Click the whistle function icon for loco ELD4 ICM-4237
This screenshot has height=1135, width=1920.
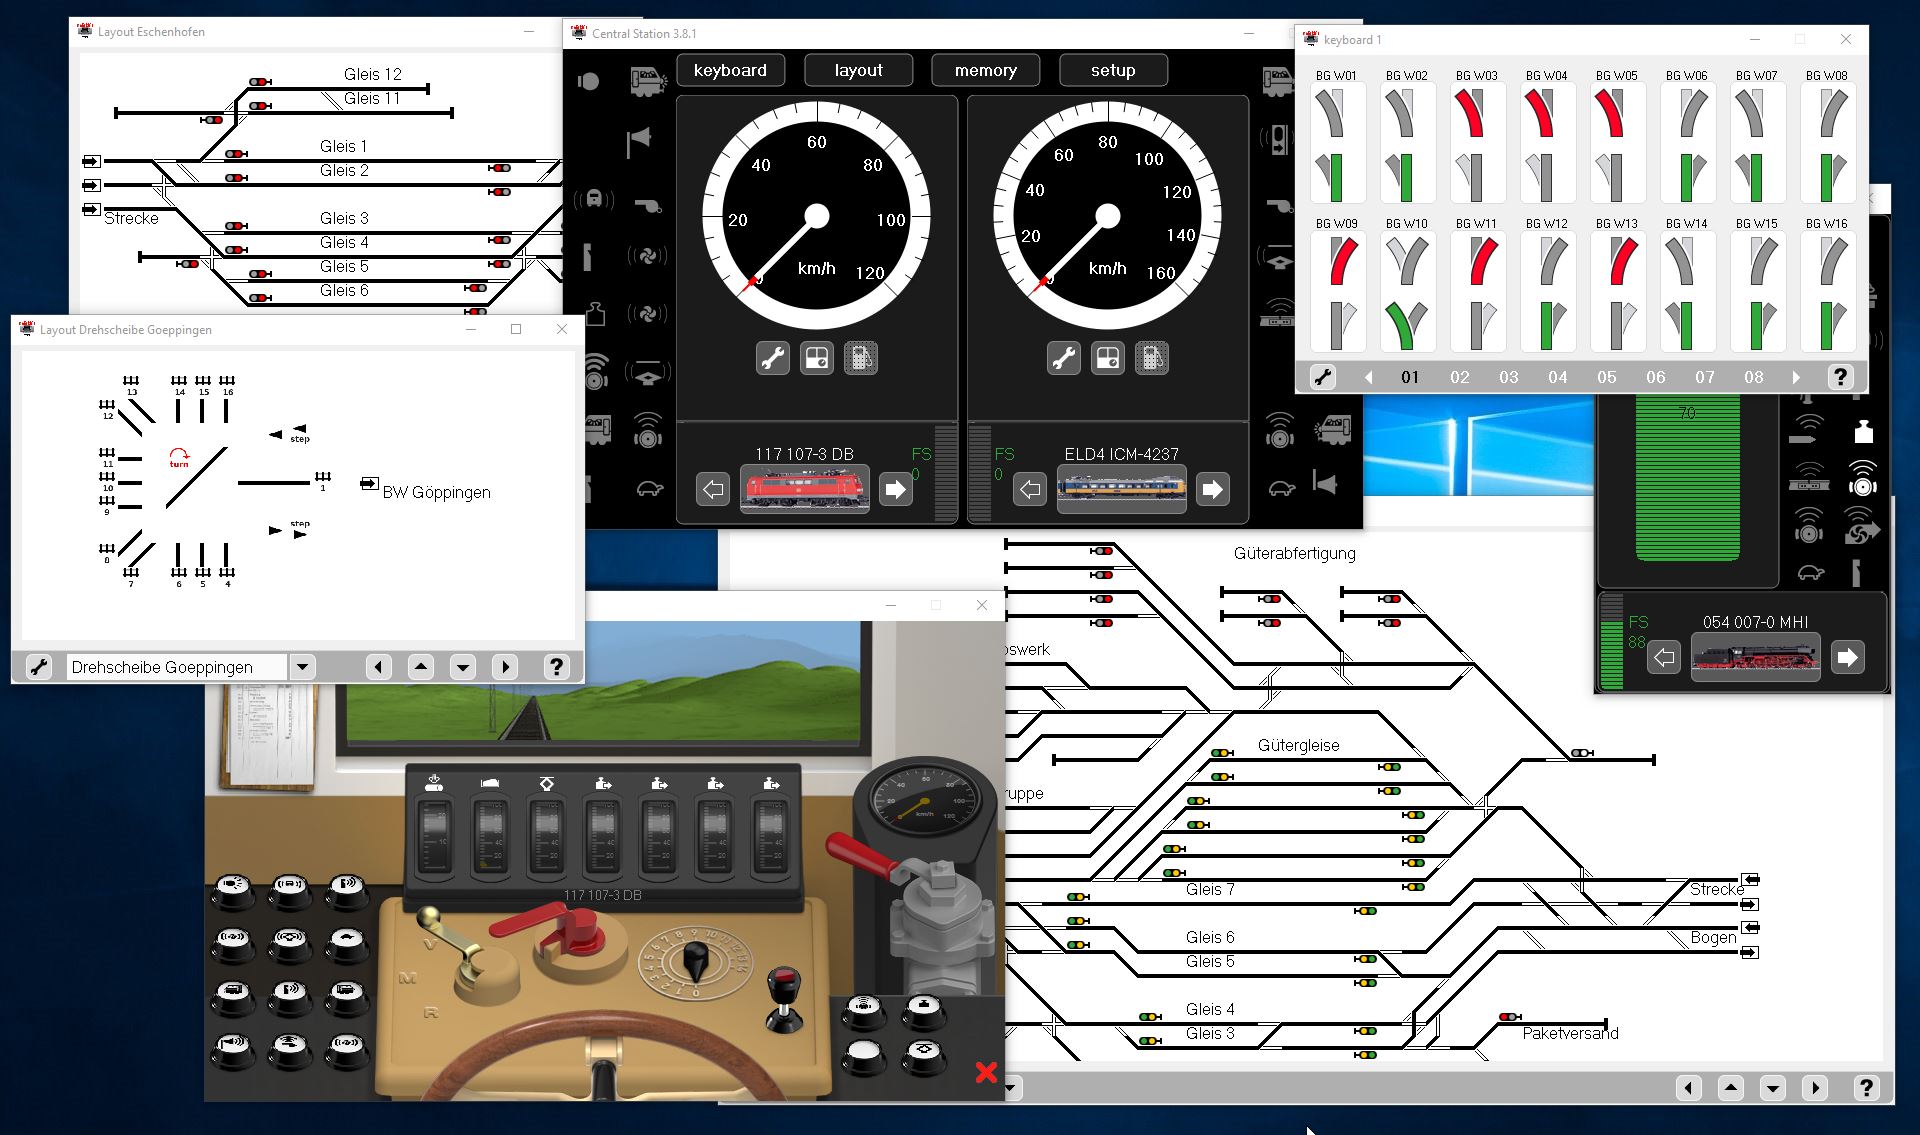point(1280,206)
